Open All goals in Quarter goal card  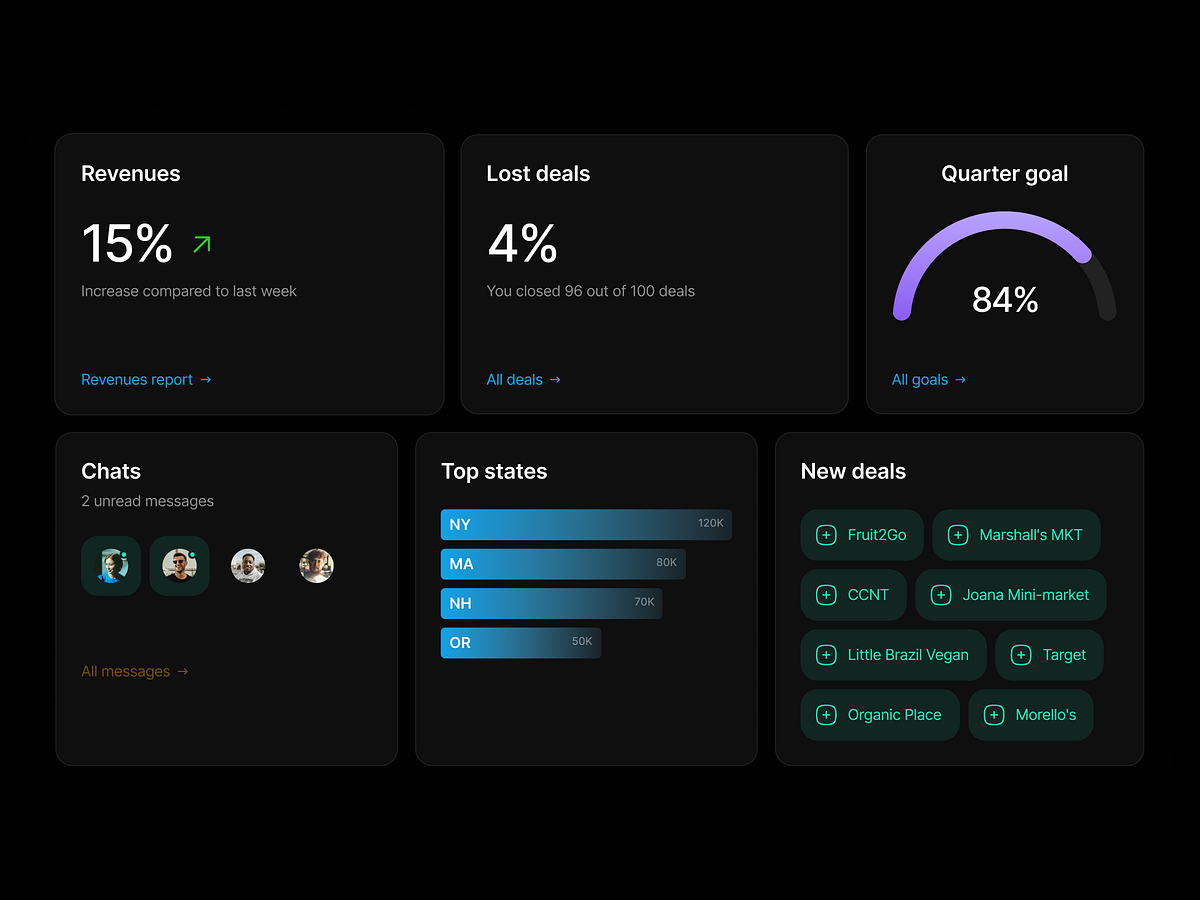click(920, 379)
